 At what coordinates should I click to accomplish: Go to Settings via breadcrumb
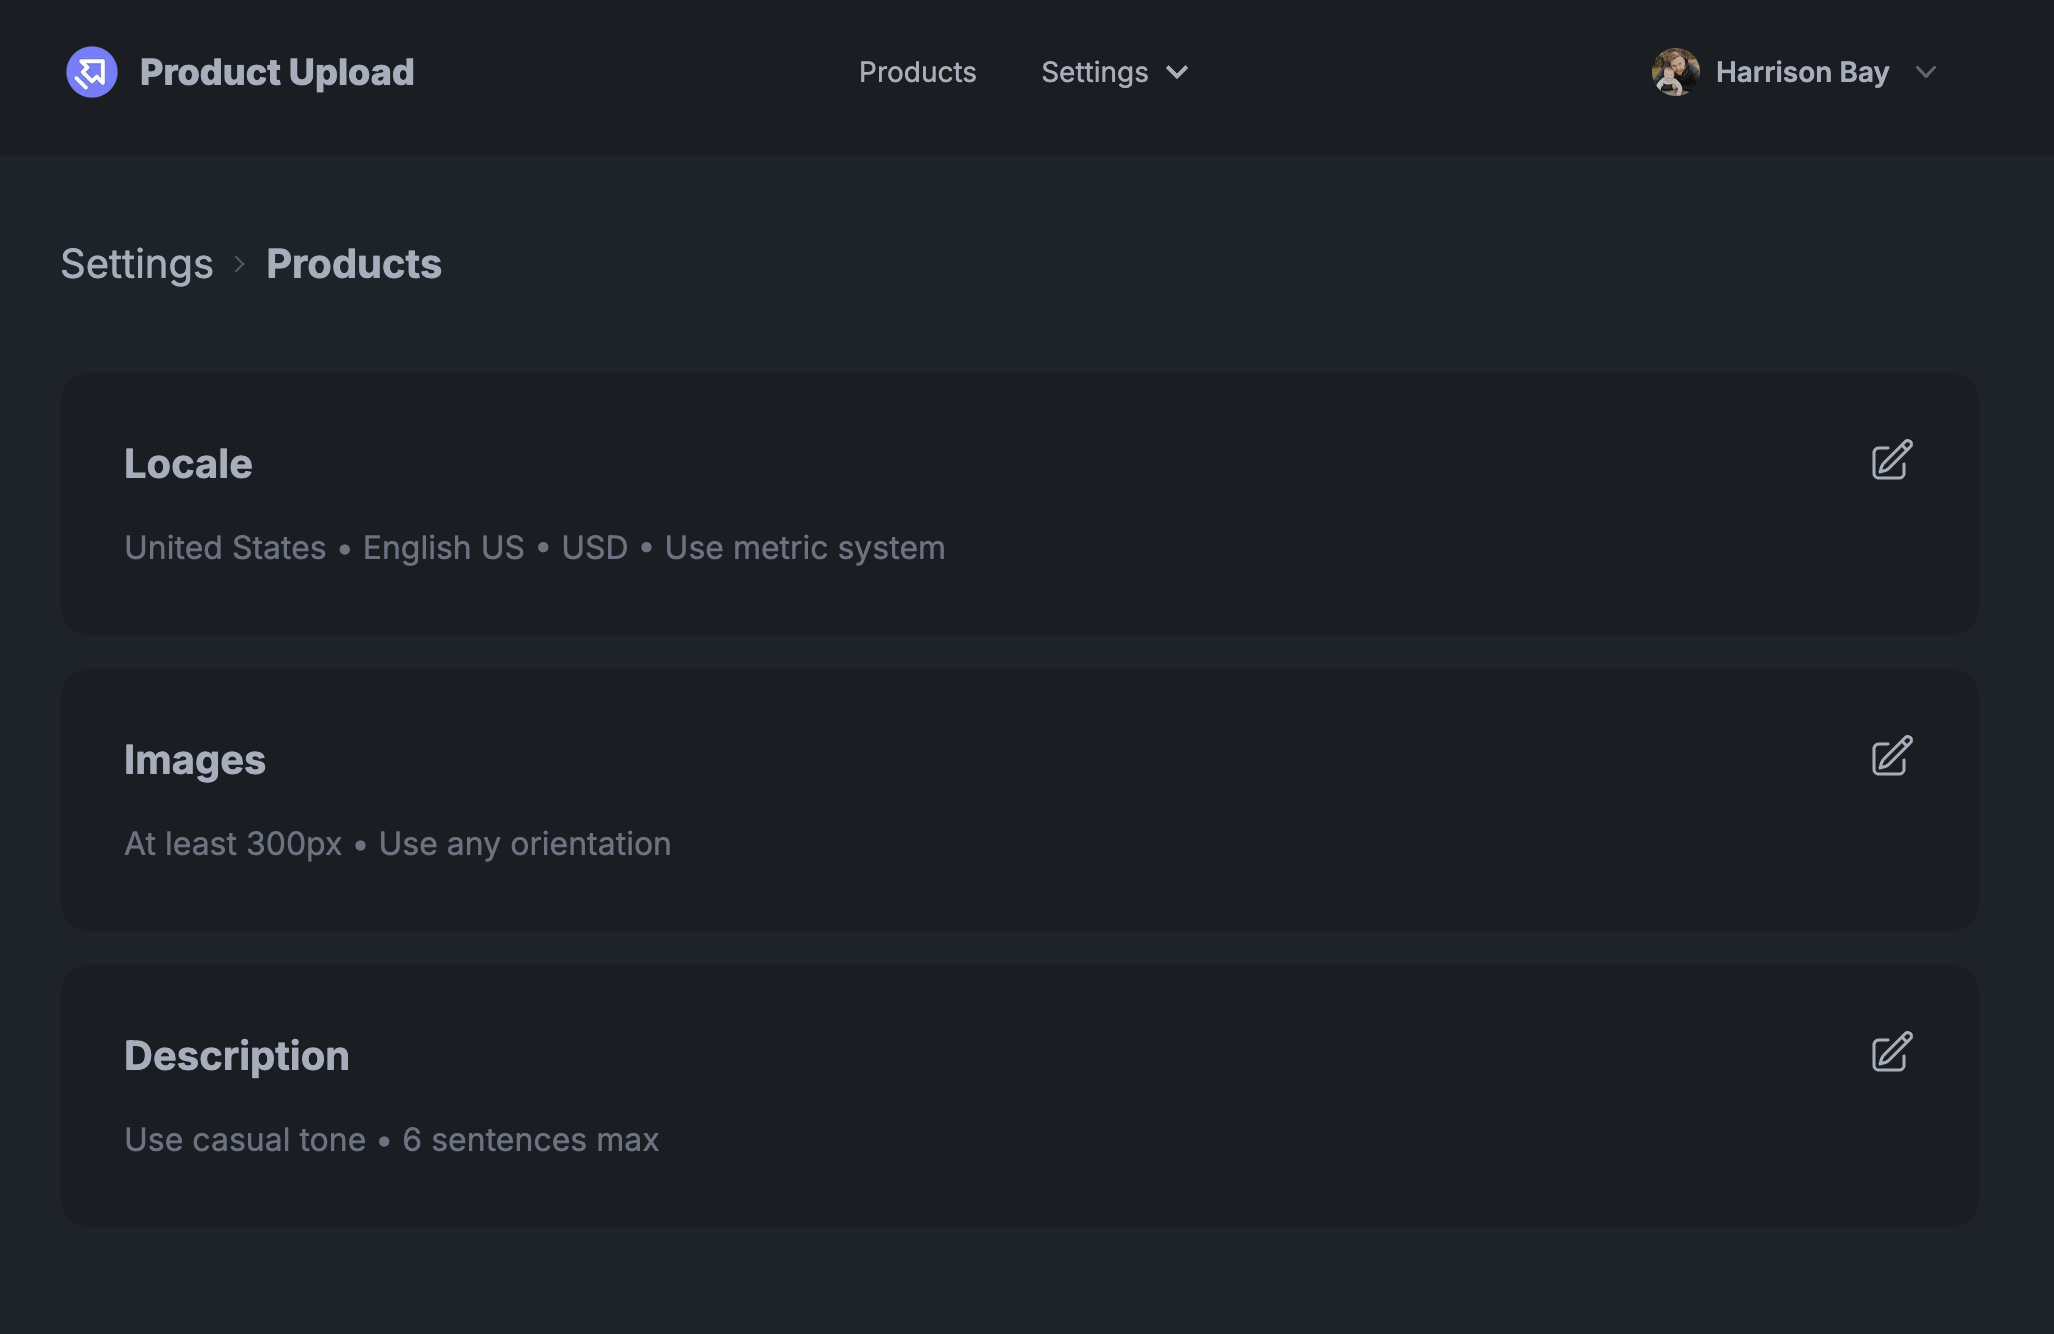tap(137, 264)
